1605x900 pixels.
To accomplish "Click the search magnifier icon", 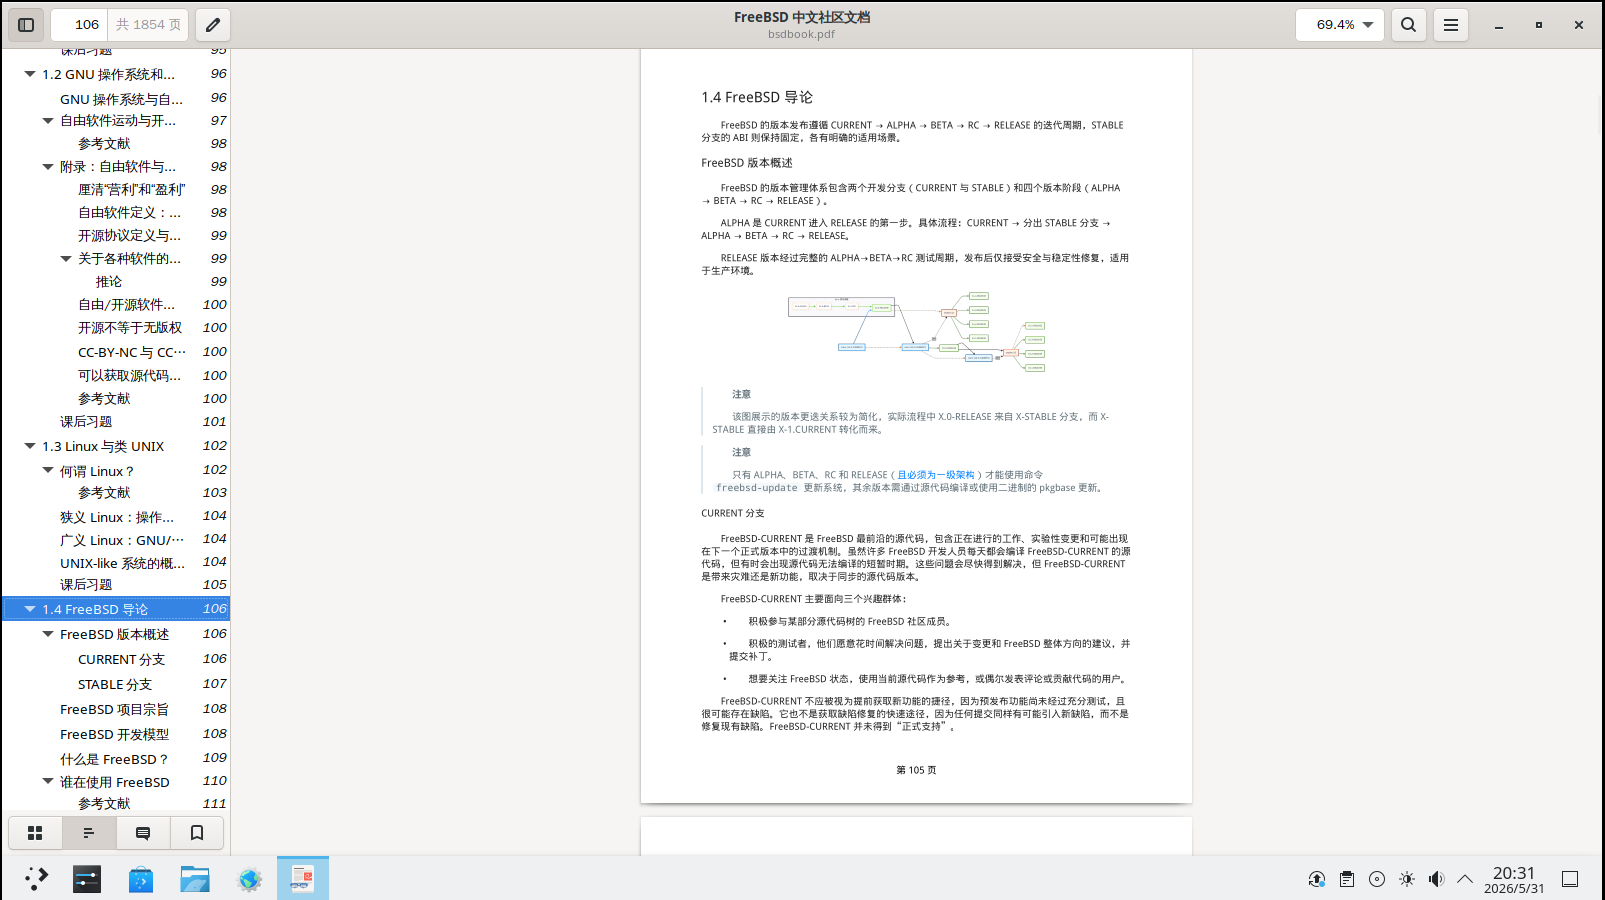I will pyautogui.click(x=1408, y=25).
